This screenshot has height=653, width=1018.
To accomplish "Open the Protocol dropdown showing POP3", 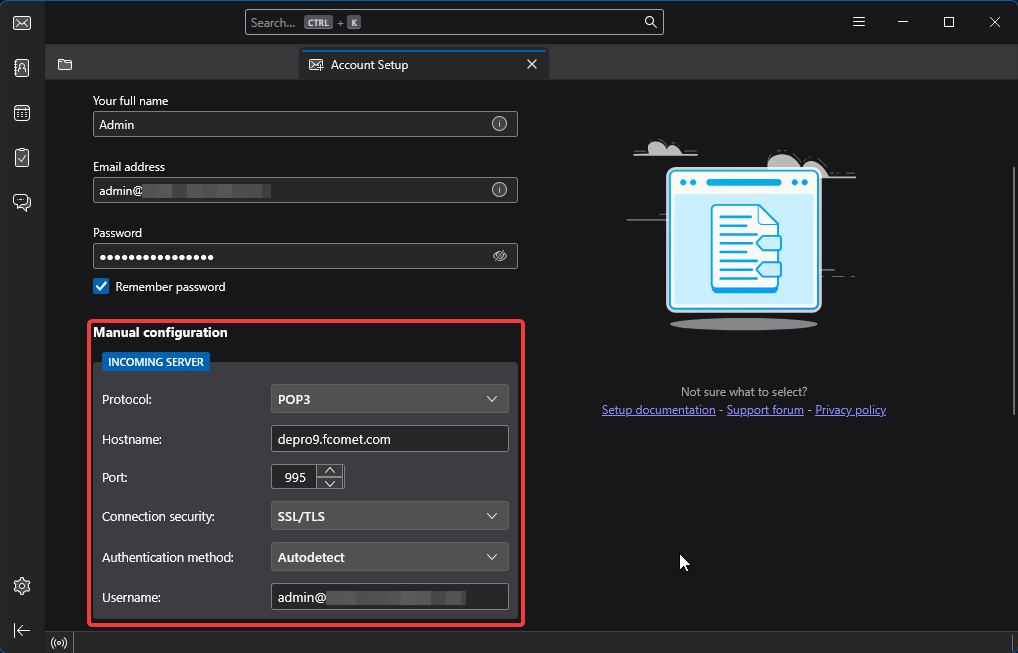I will click(x=390, y=399).
